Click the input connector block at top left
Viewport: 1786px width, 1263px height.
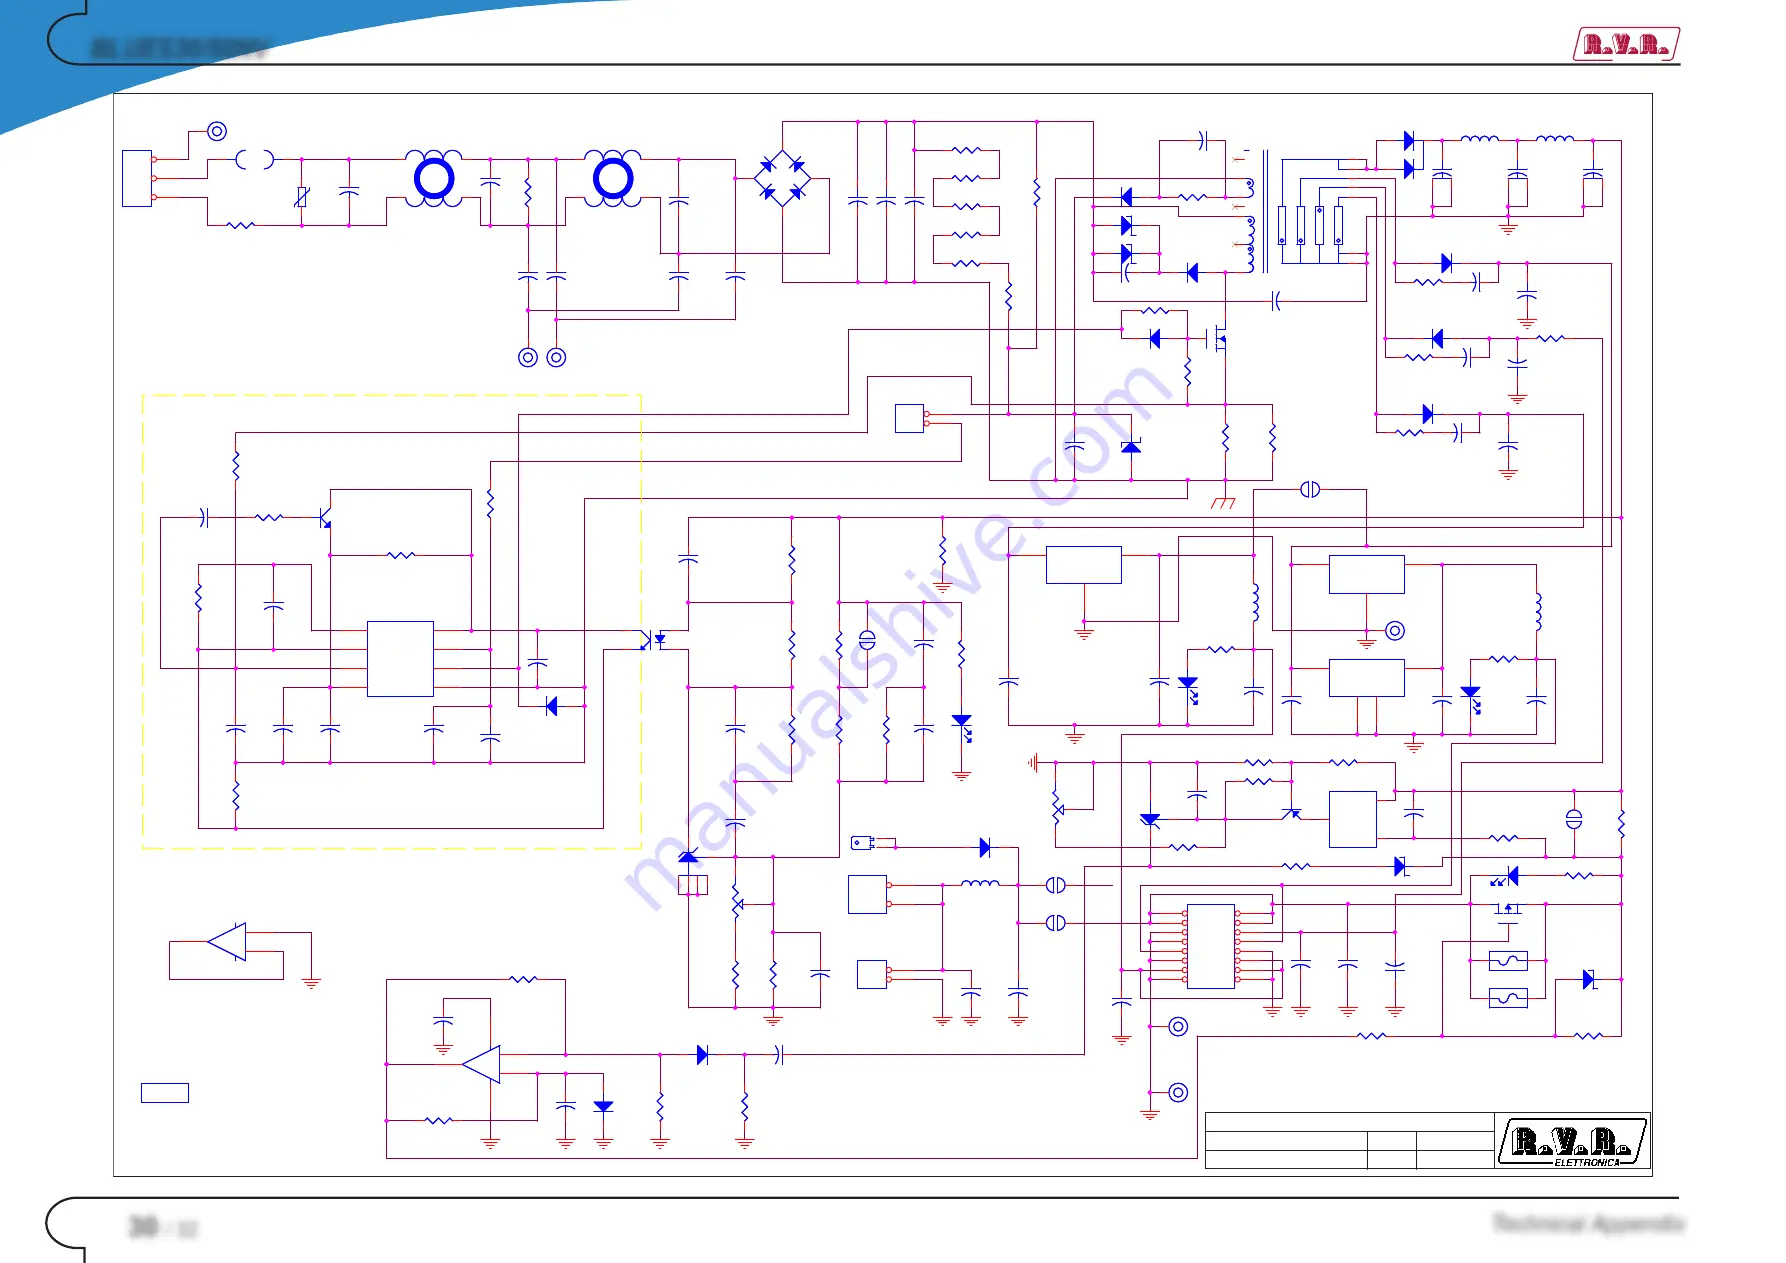[137, 178]
